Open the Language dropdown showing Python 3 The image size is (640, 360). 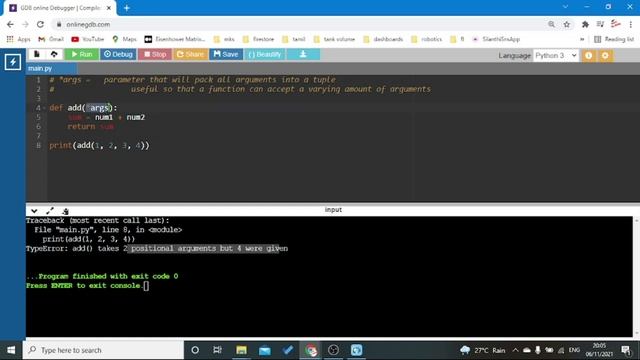(556, 56)
